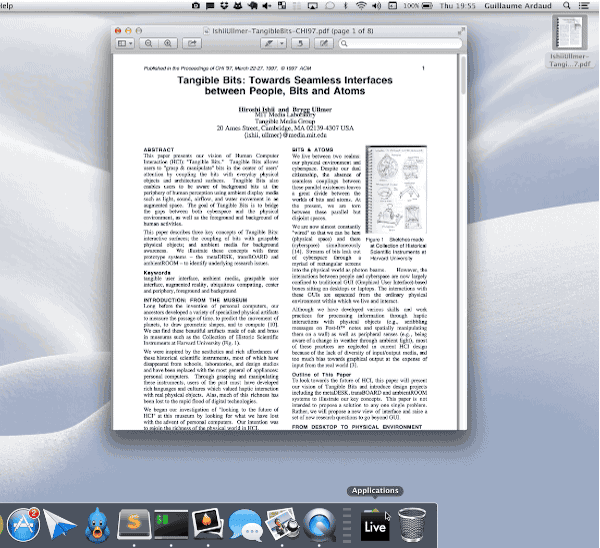Open the Help menu

point(7,6)
